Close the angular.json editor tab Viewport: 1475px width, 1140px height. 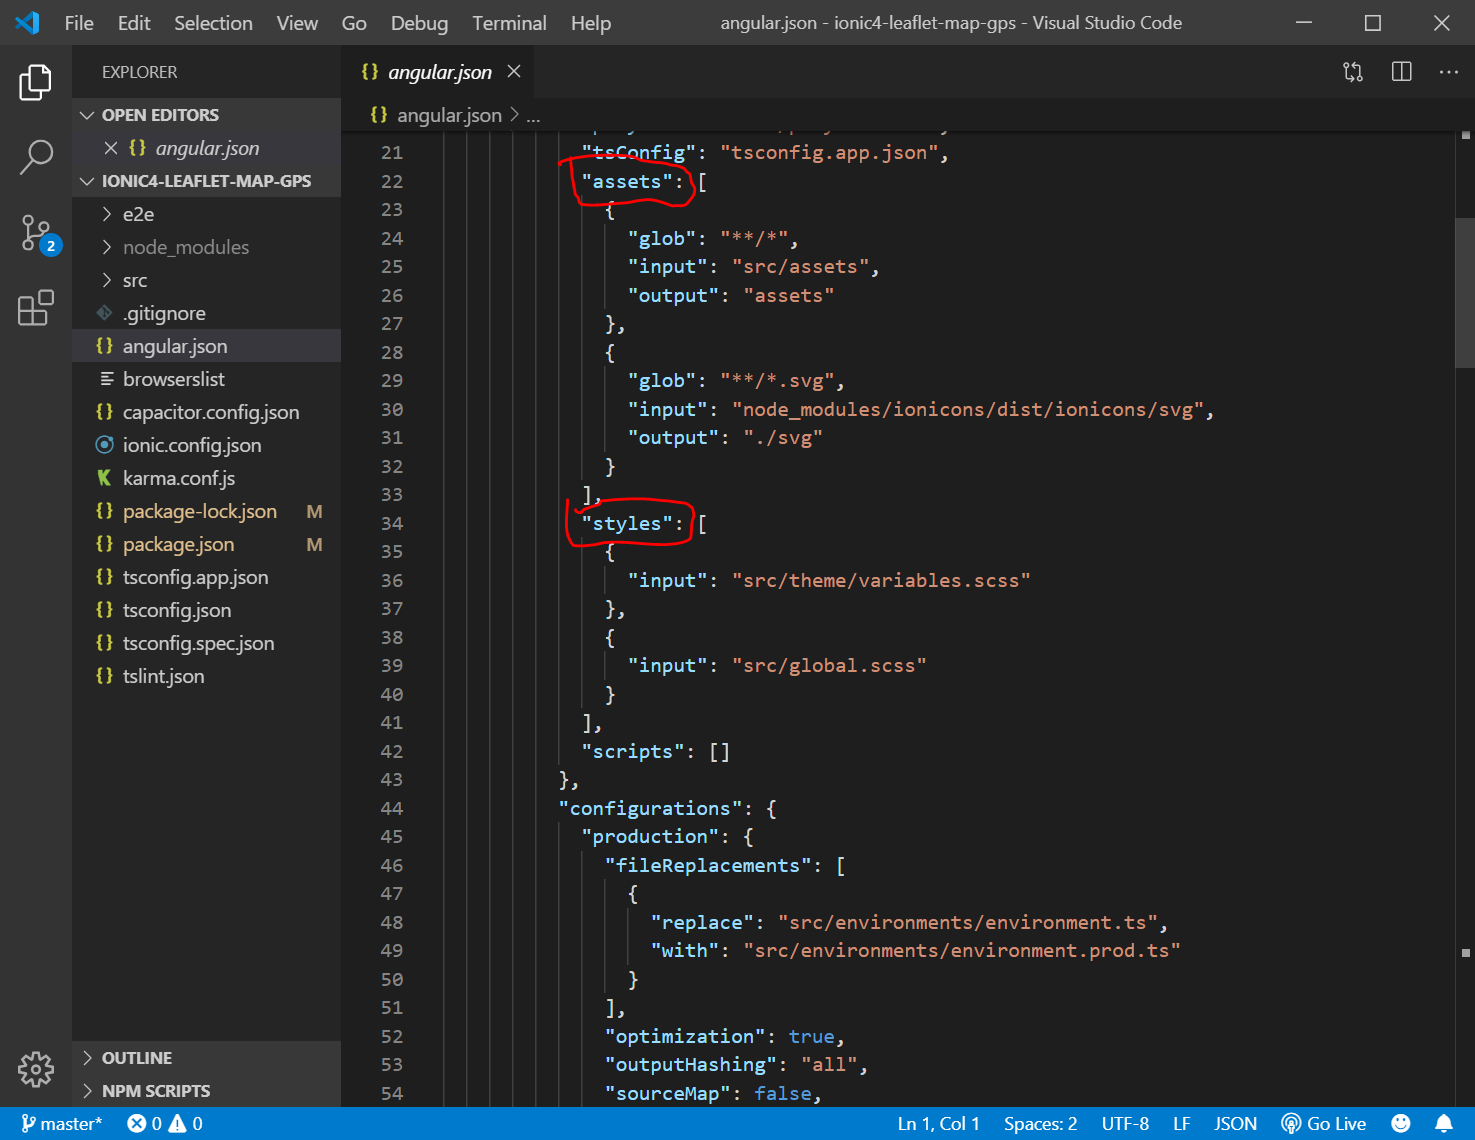coord(514,71)
